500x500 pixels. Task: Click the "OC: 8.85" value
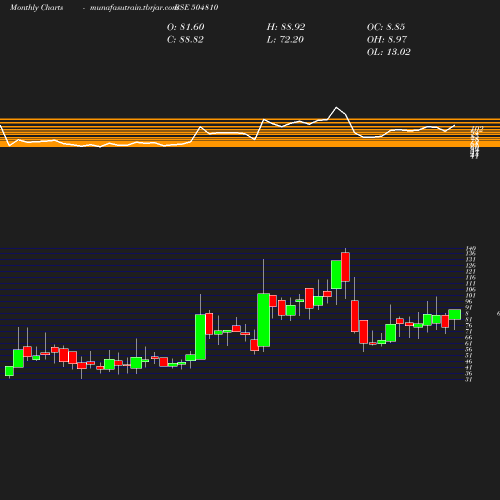coord(386,27)
